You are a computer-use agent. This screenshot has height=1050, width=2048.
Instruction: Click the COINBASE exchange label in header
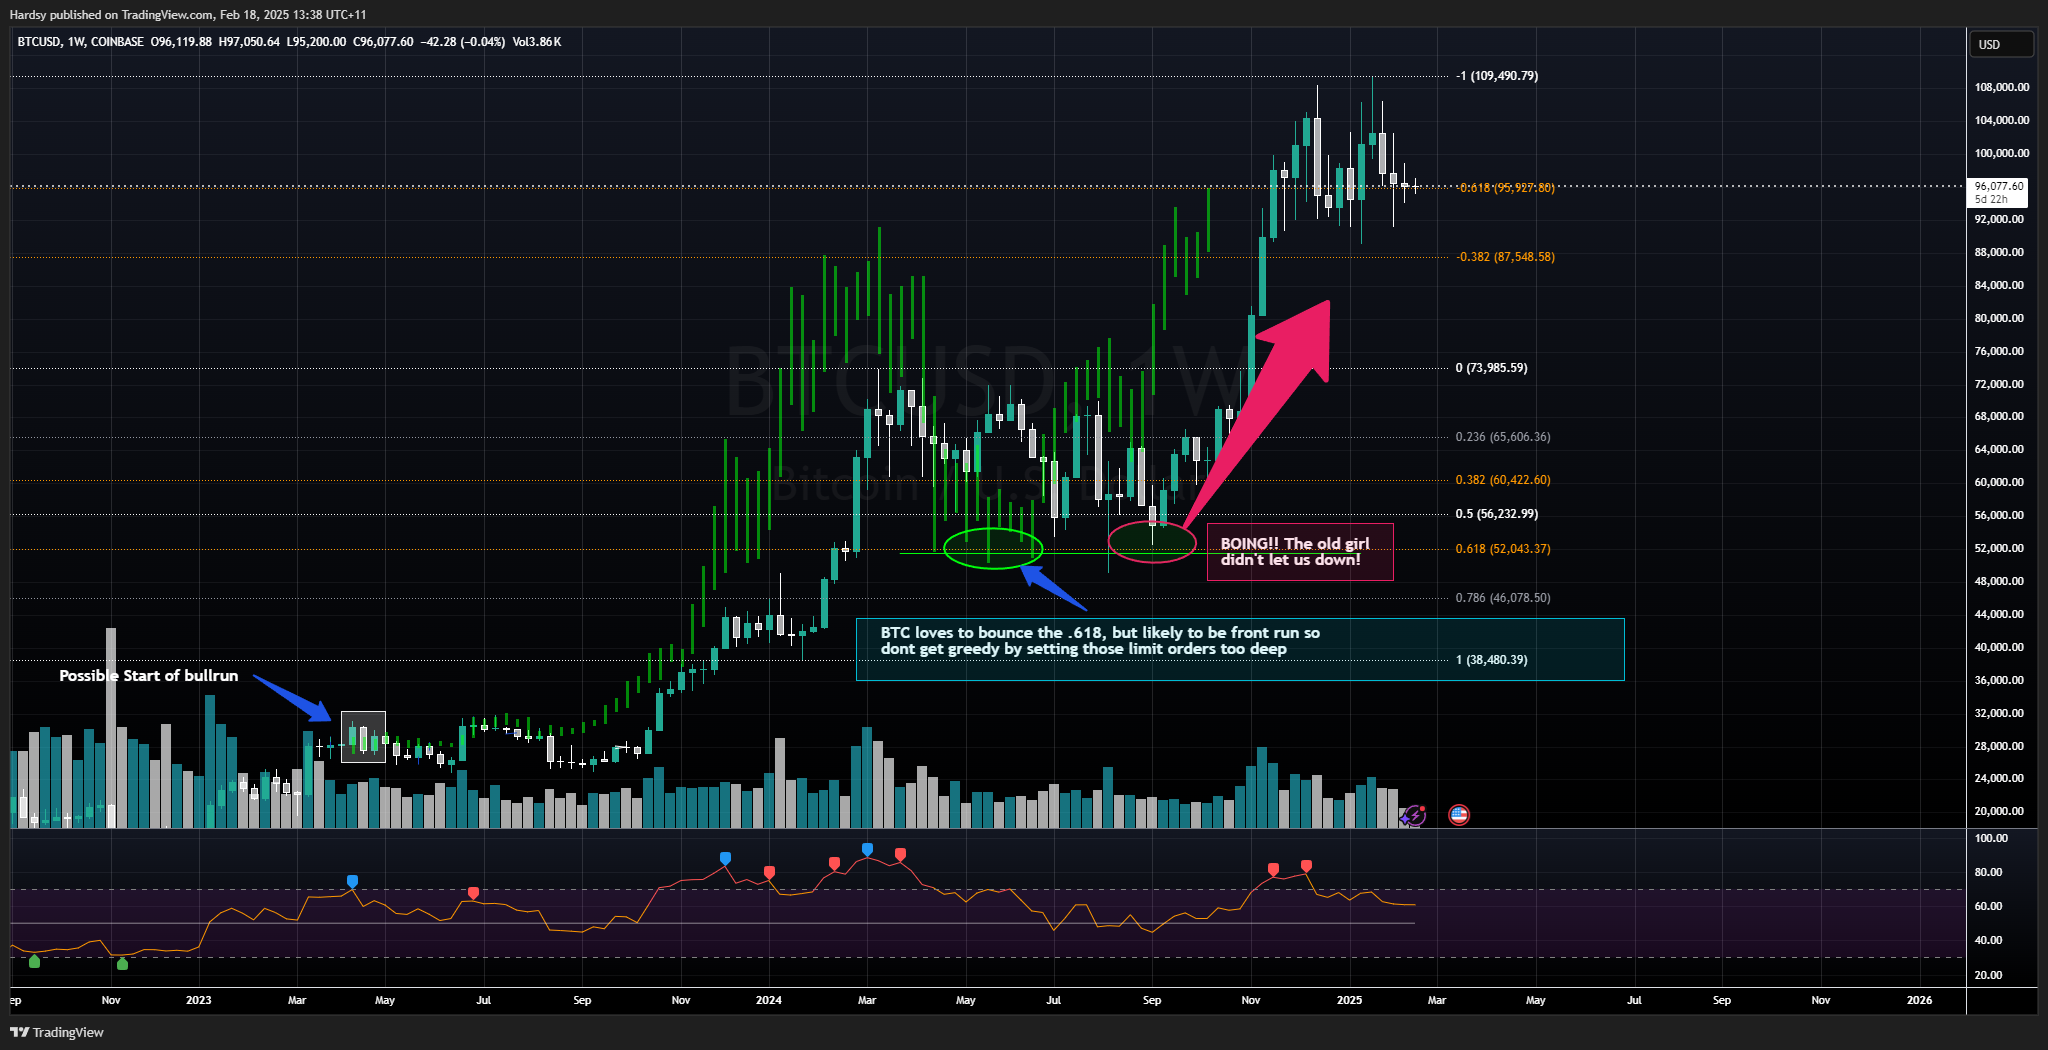coord(117,42)
